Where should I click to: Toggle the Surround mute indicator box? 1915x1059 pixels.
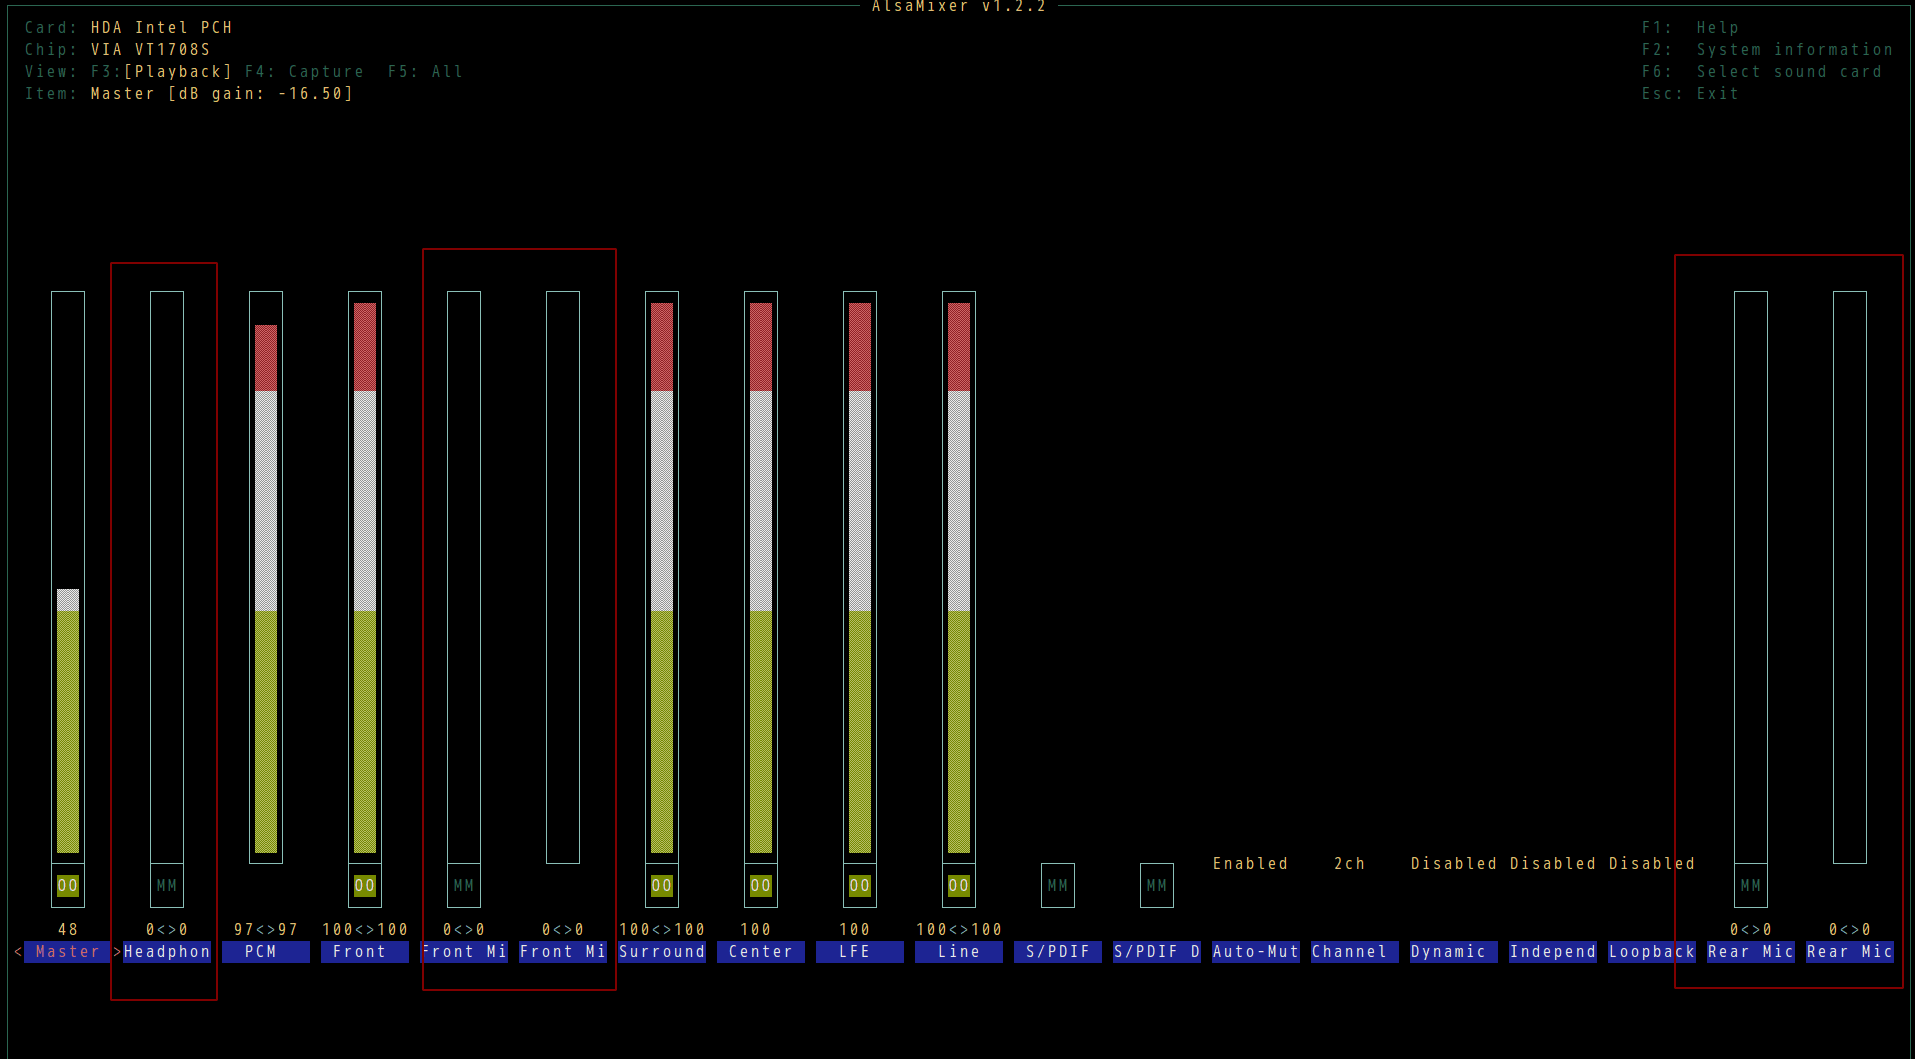[662, 885]
